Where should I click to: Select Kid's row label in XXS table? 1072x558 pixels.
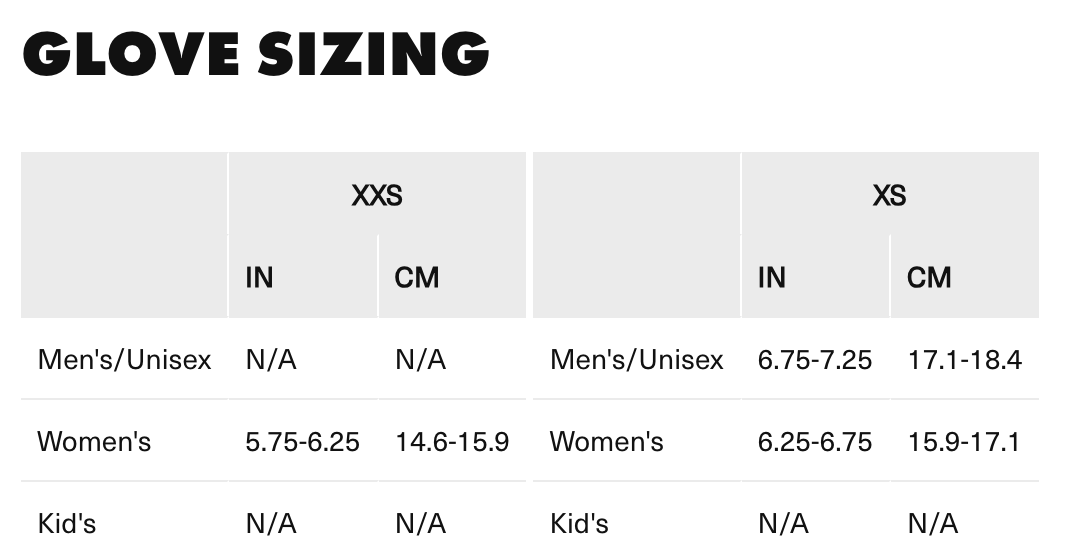coord(66,524)
